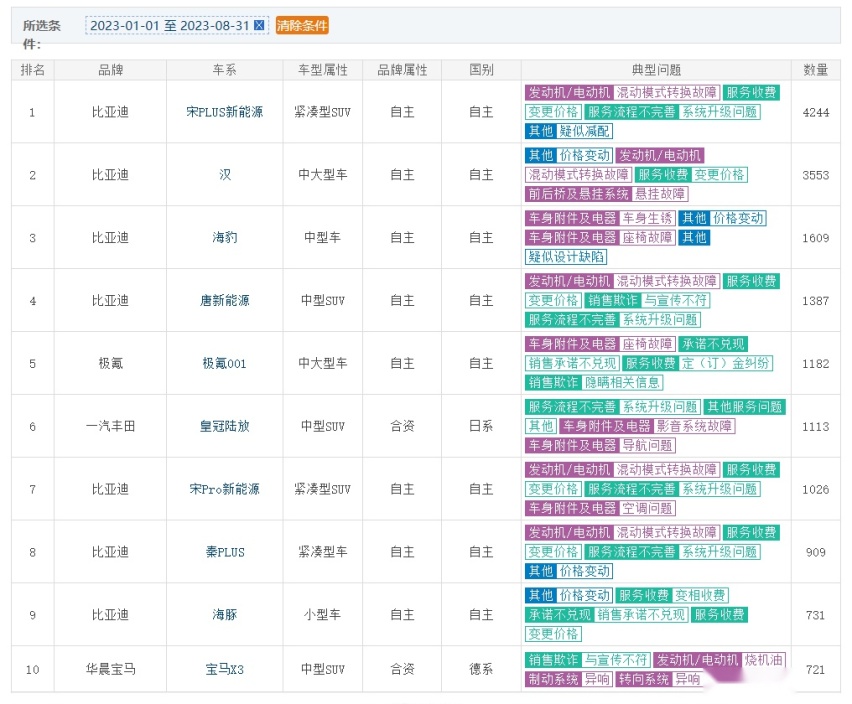Screen dimensions: 852x704
Task: Click the 疑似设计缺陷 issue tag
Action: 566,256
